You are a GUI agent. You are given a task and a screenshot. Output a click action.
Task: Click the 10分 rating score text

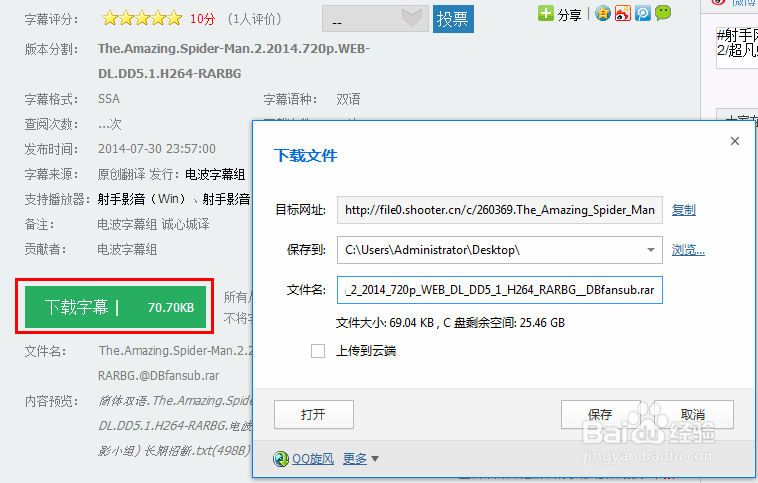[x=203, y=19]
